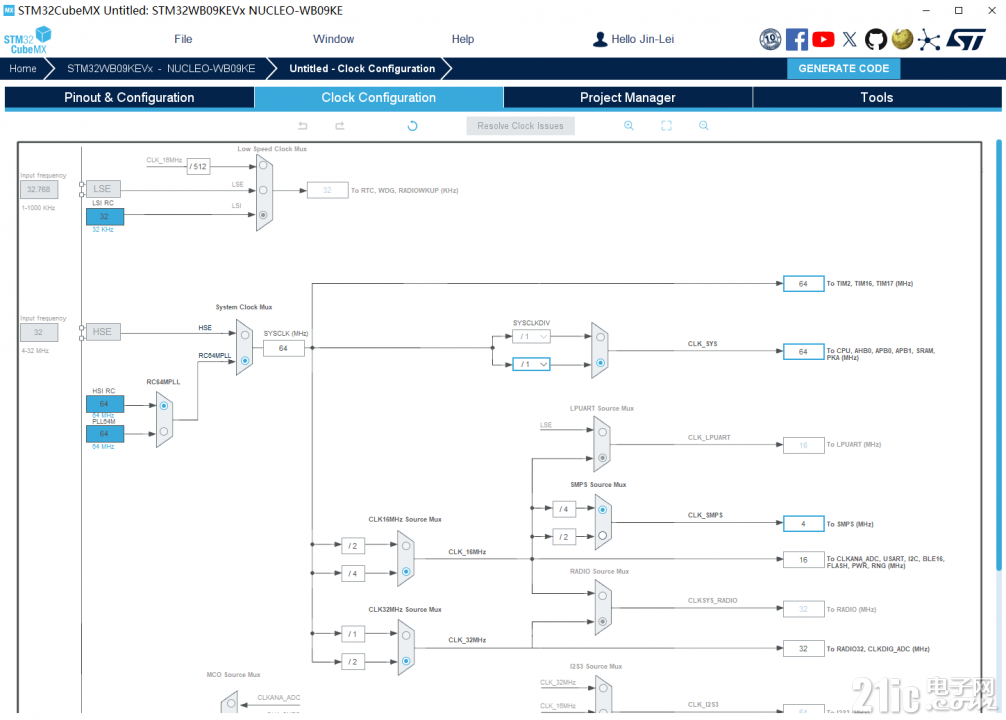The image size is (1006, 720).
Task: Click the STM32CubeMX logo
Action: pos(28,40)
